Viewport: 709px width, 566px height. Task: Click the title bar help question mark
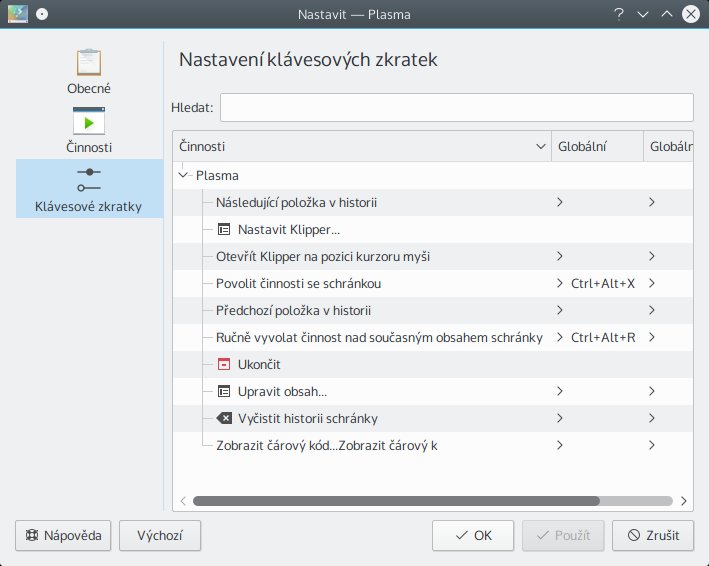coord(619,15)
